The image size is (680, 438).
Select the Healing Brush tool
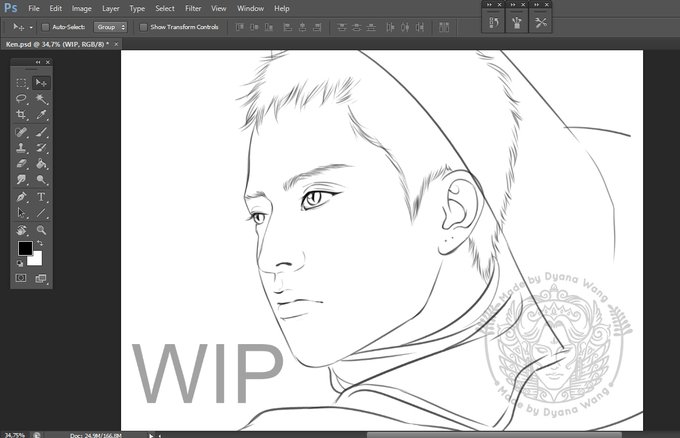point(21,132)
